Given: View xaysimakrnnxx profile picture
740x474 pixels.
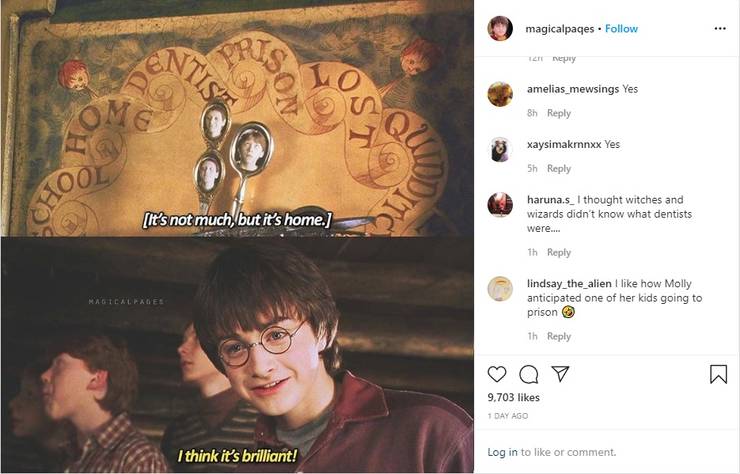Looking at the screenshot, I should (x=500, y=150).
